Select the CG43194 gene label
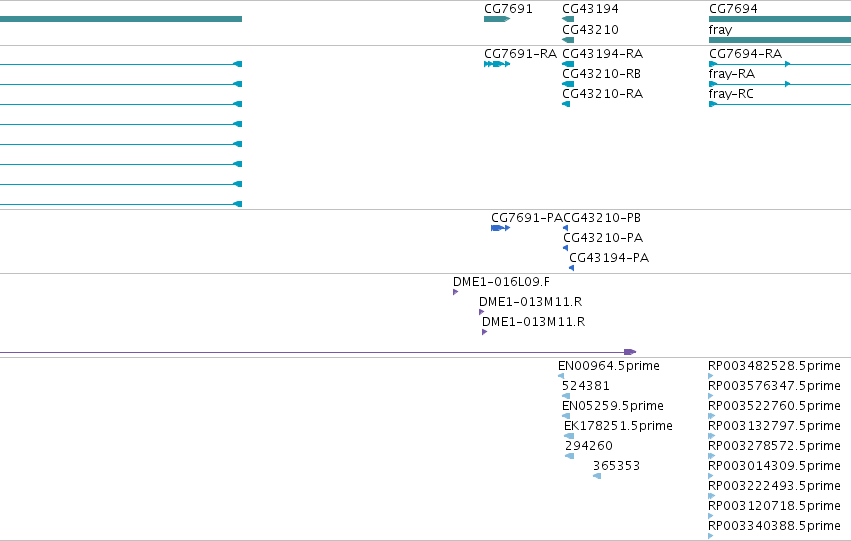The height and width of the screenshot is (541, 851). tap(590, 9)
